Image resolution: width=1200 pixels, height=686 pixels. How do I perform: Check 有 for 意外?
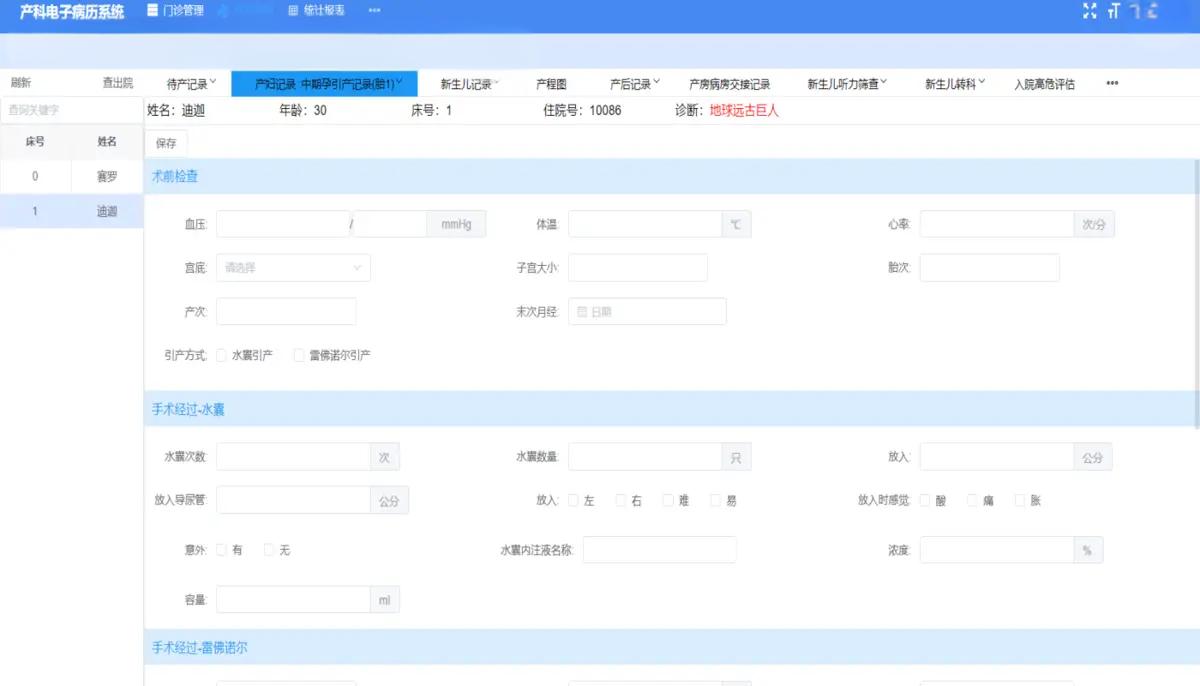[x=221, y=550]
